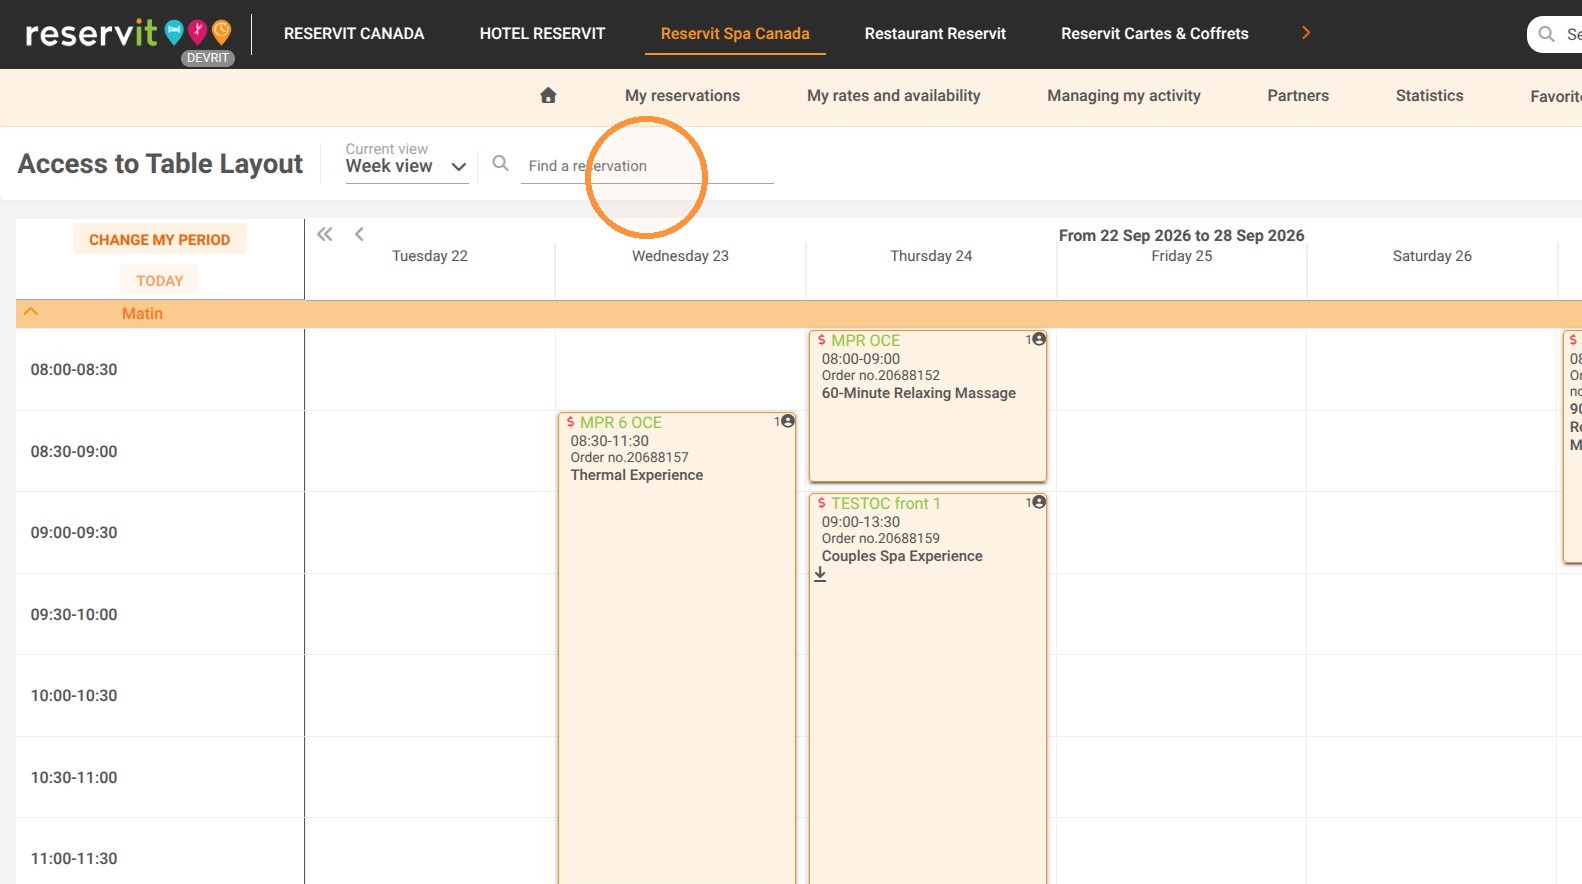Click the TODAY button
The width and height of the screenshot is (1582, 884).
[160, 281]
